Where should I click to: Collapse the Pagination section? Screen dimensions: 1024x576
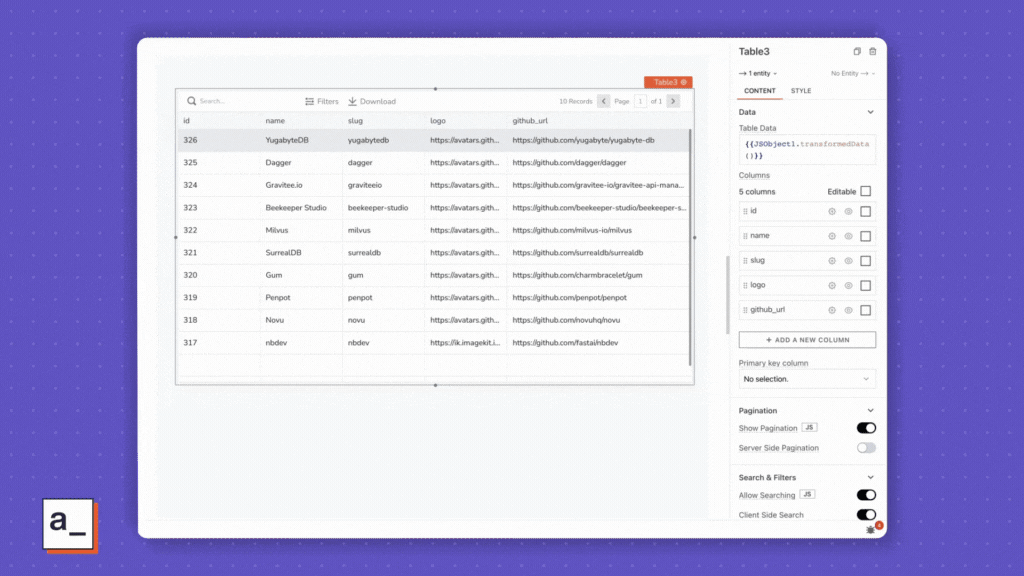click(871, 411)
